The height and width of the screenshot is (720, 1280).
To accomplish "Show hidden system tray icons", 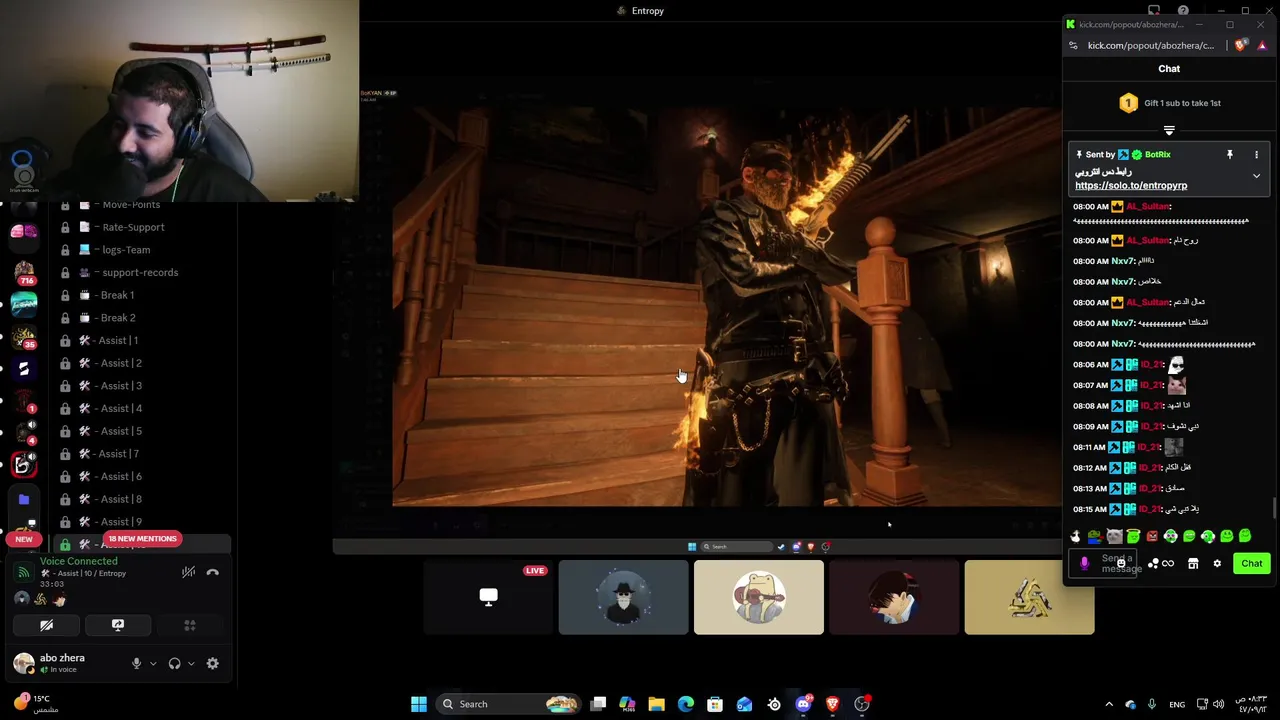I will [1108, 704].
